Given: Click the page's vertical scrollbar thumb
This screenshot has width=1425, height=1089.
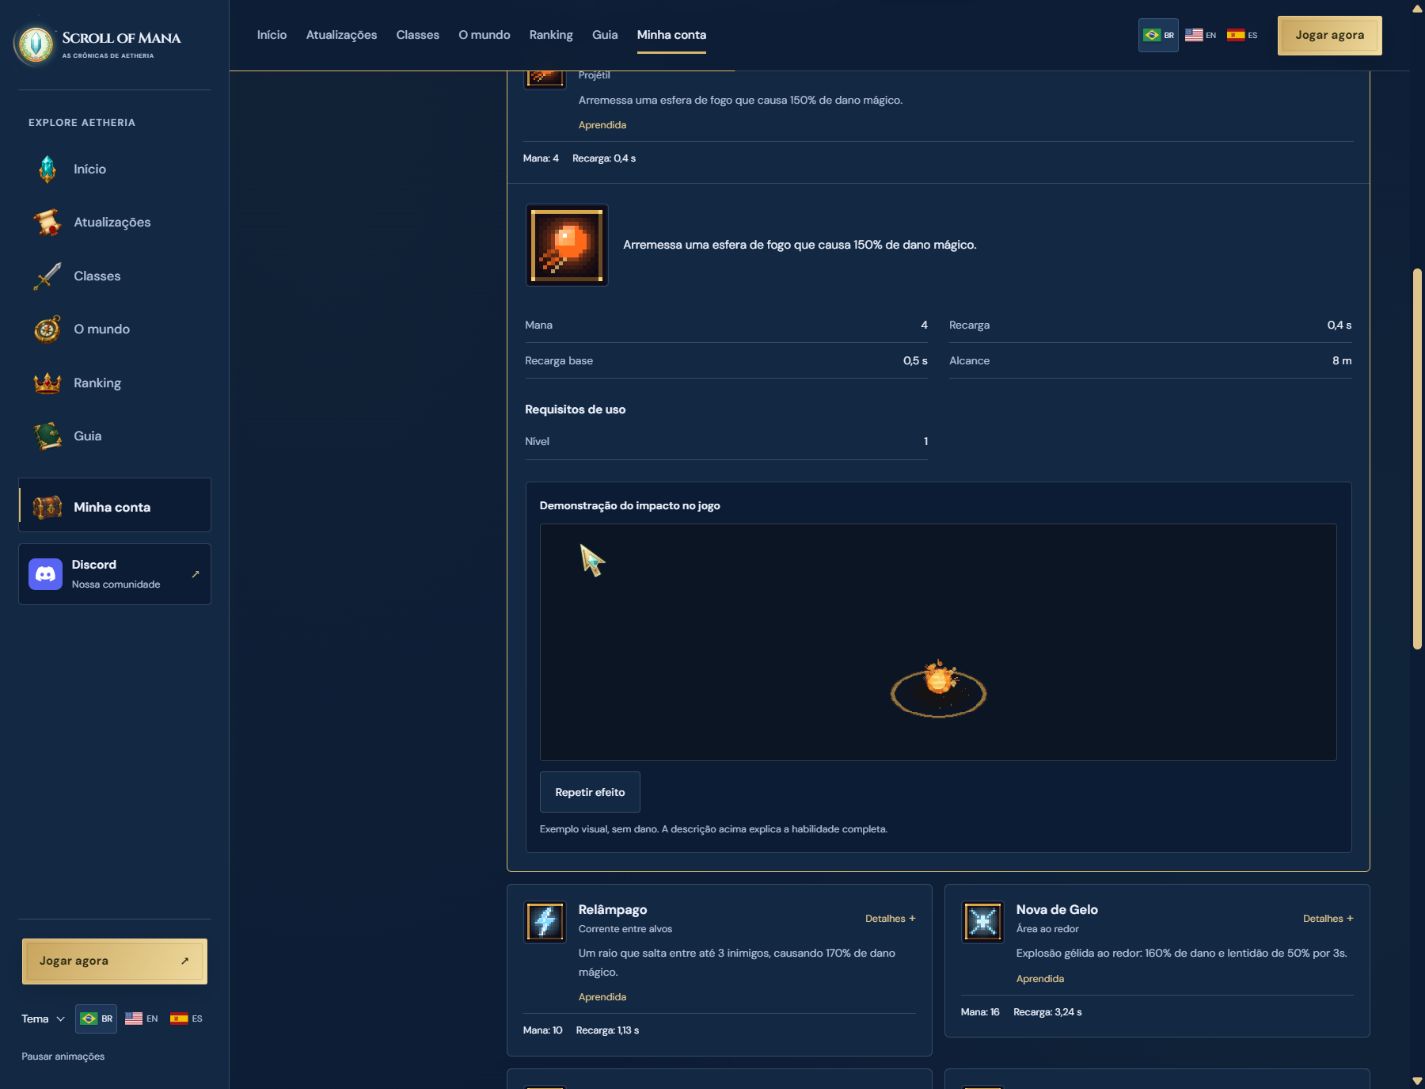Looking at the screenshot, I should (1417, 458).
